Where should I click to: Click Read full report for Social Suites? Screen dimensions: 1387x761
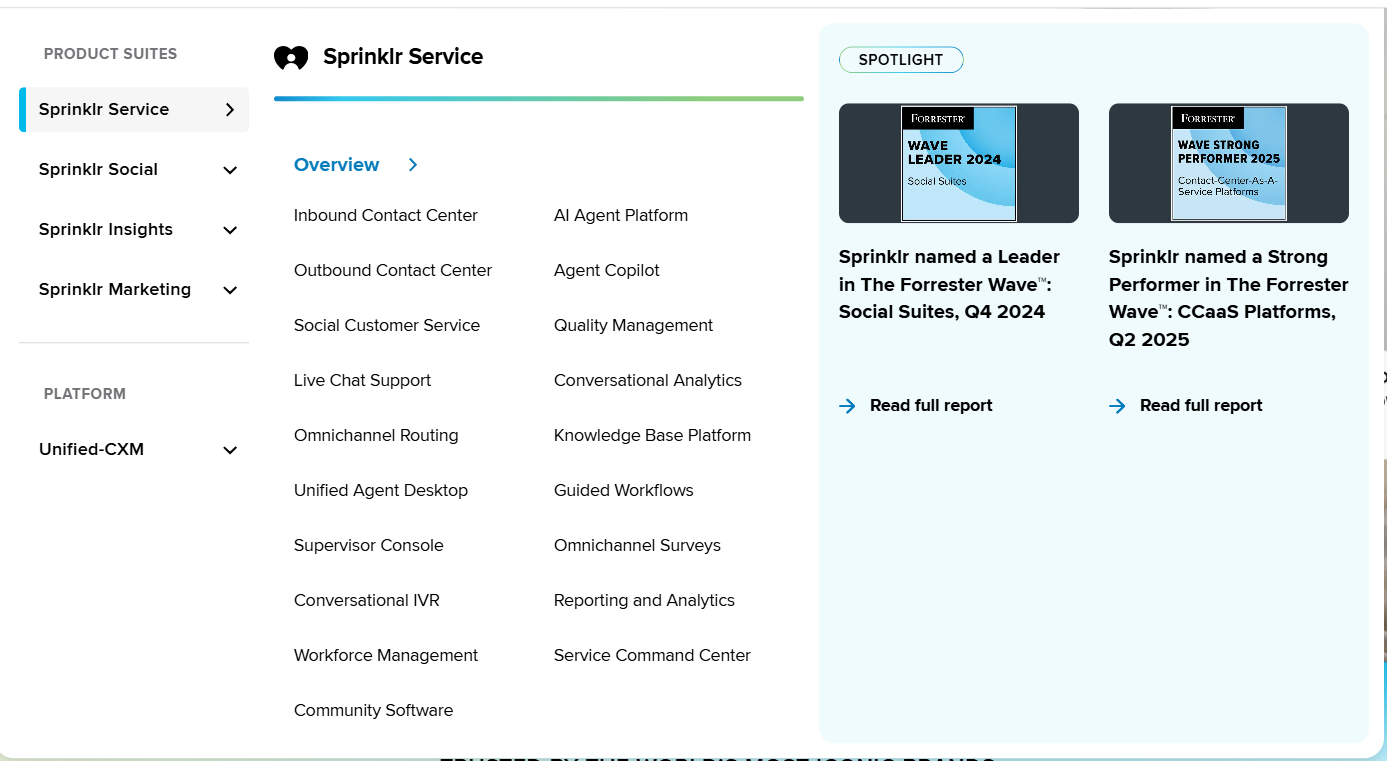[x=930, y=405]
